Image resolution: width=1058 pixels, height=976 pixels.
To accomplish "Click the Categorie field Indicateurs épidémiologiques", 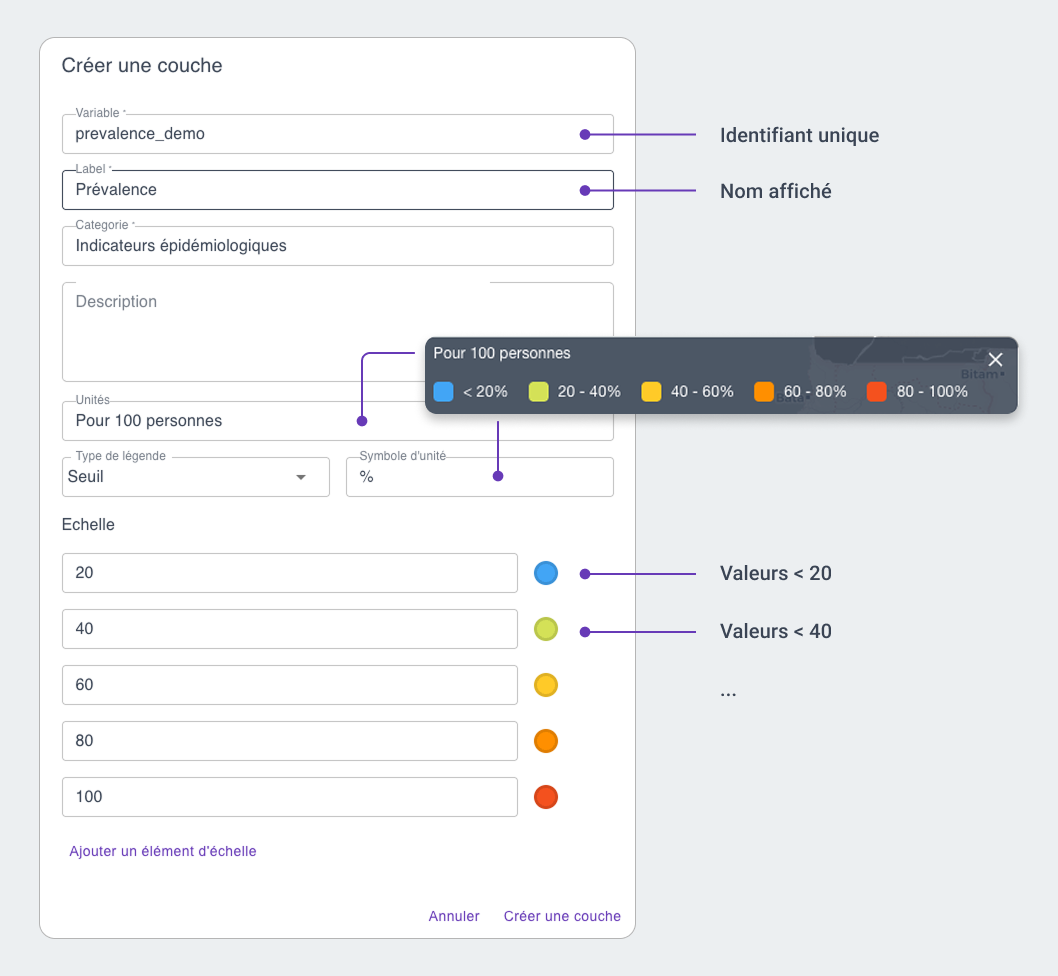I will pos(337,246).
